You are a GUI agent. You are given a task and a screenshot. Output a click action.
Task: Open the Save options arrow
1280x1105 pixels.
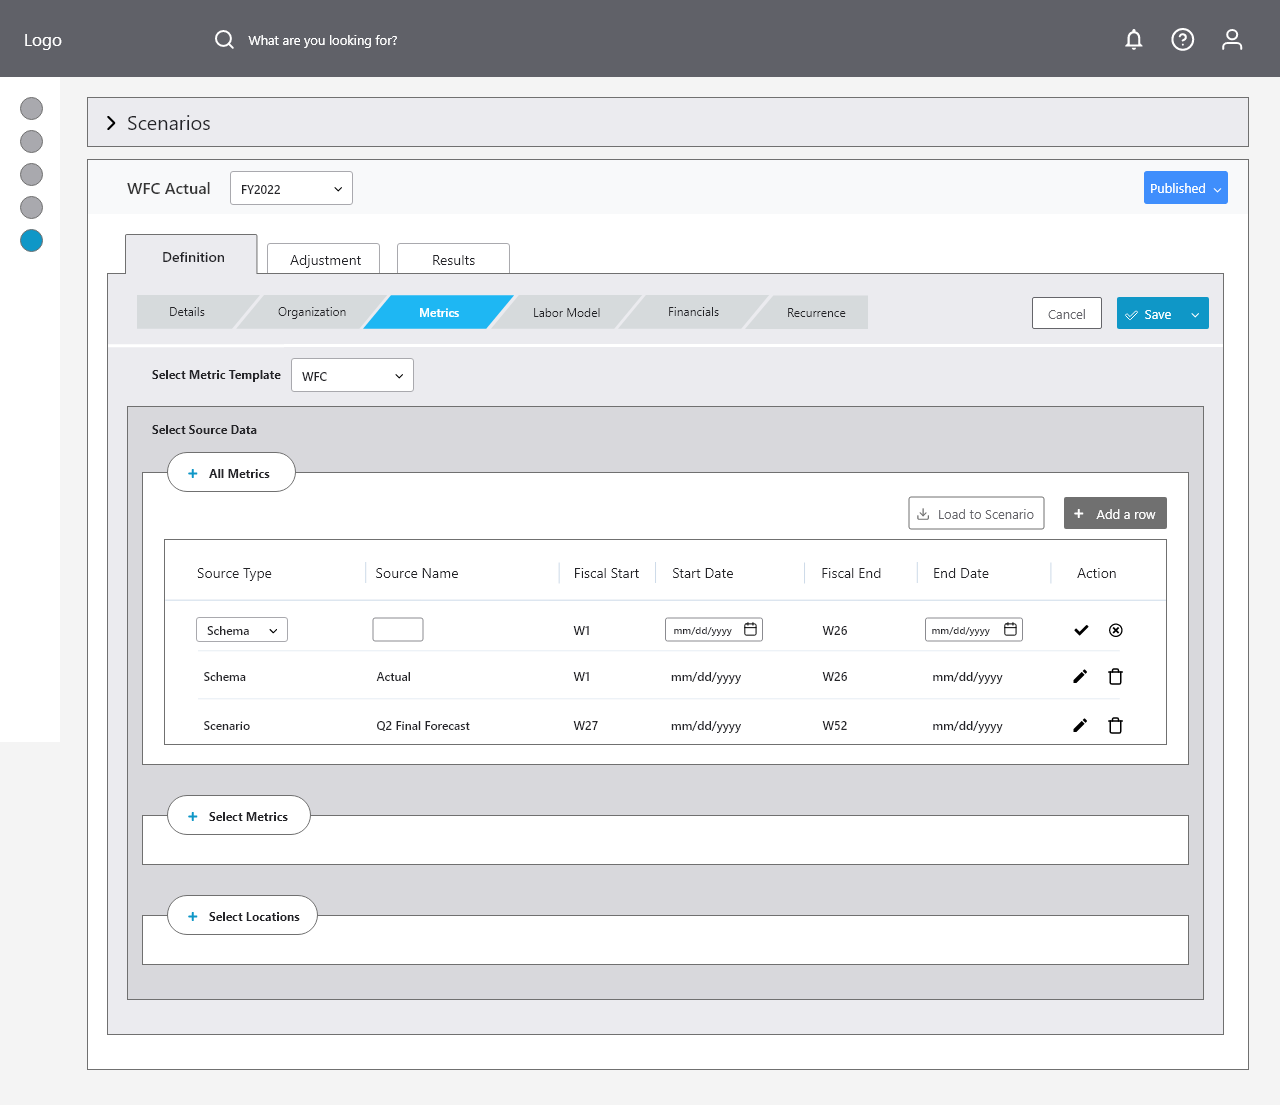tap(1195, 314)
